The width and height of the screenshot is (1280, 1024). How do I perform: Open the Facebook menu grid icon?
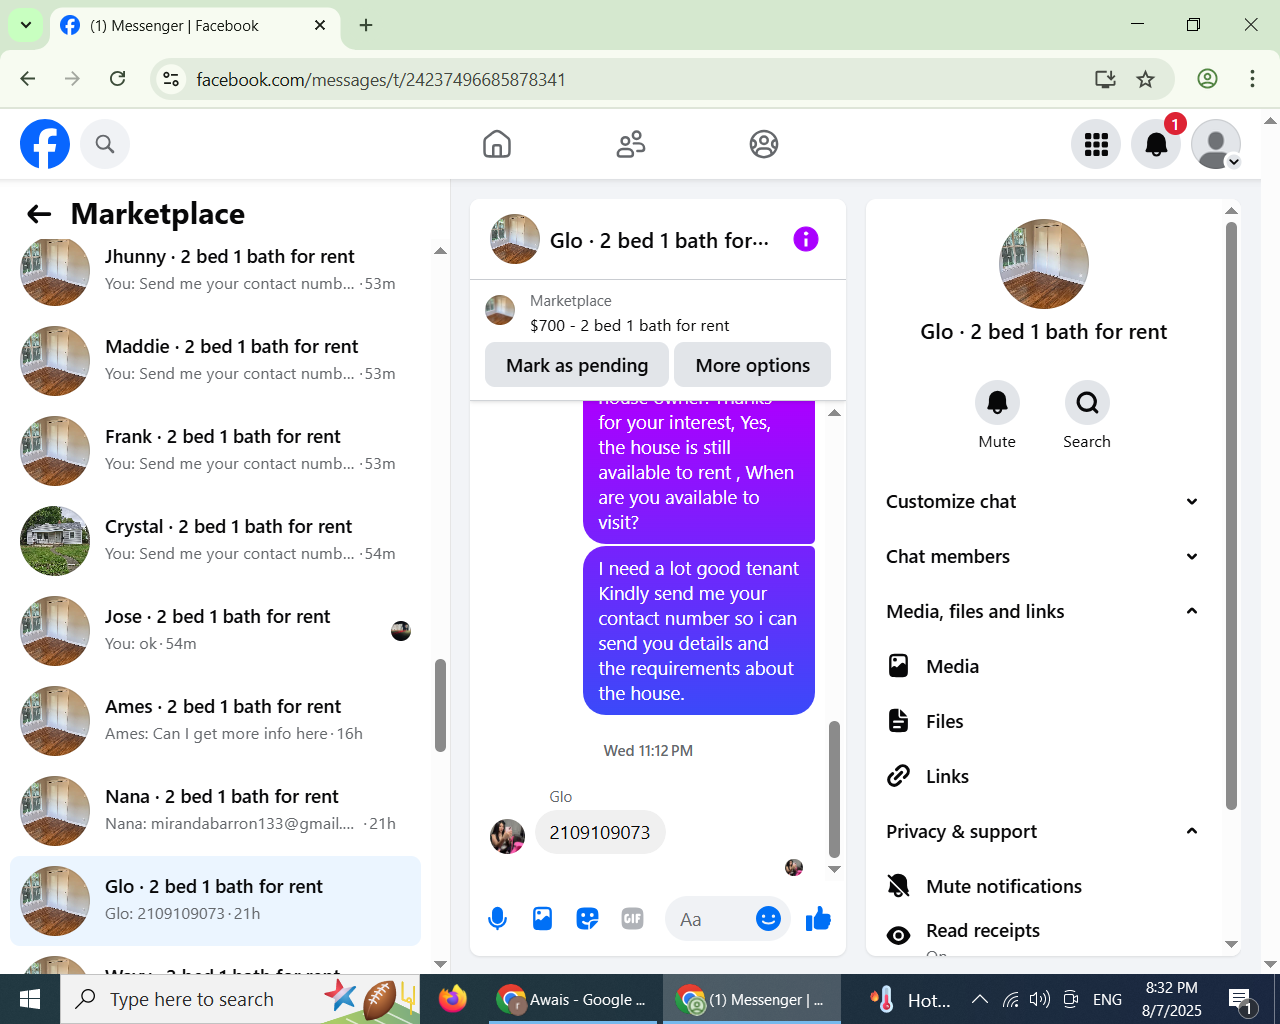(1096, 144)
